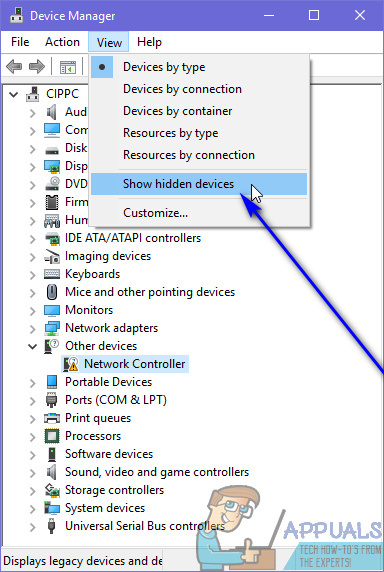This screenshot has height=572, width=384.
Task: Expand the Network adapters category
Action: [x=33, y=329]
